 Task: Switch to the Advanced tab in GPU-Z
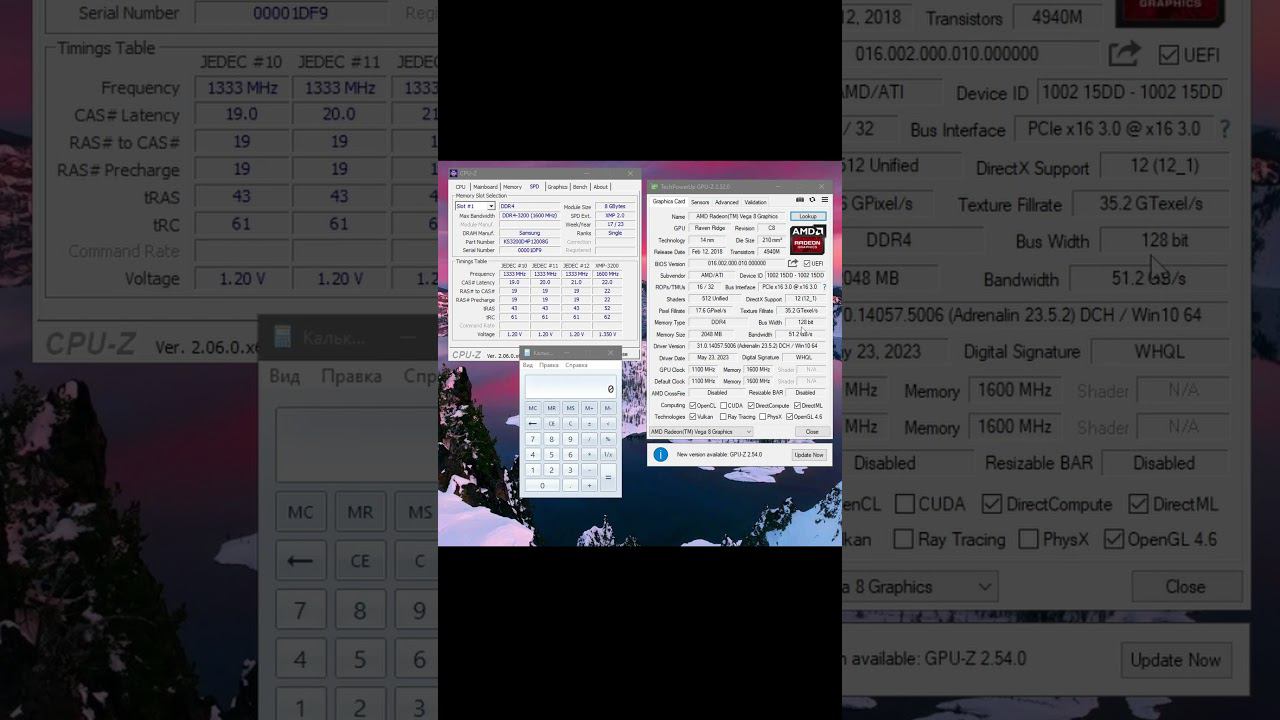click(727, 202)
